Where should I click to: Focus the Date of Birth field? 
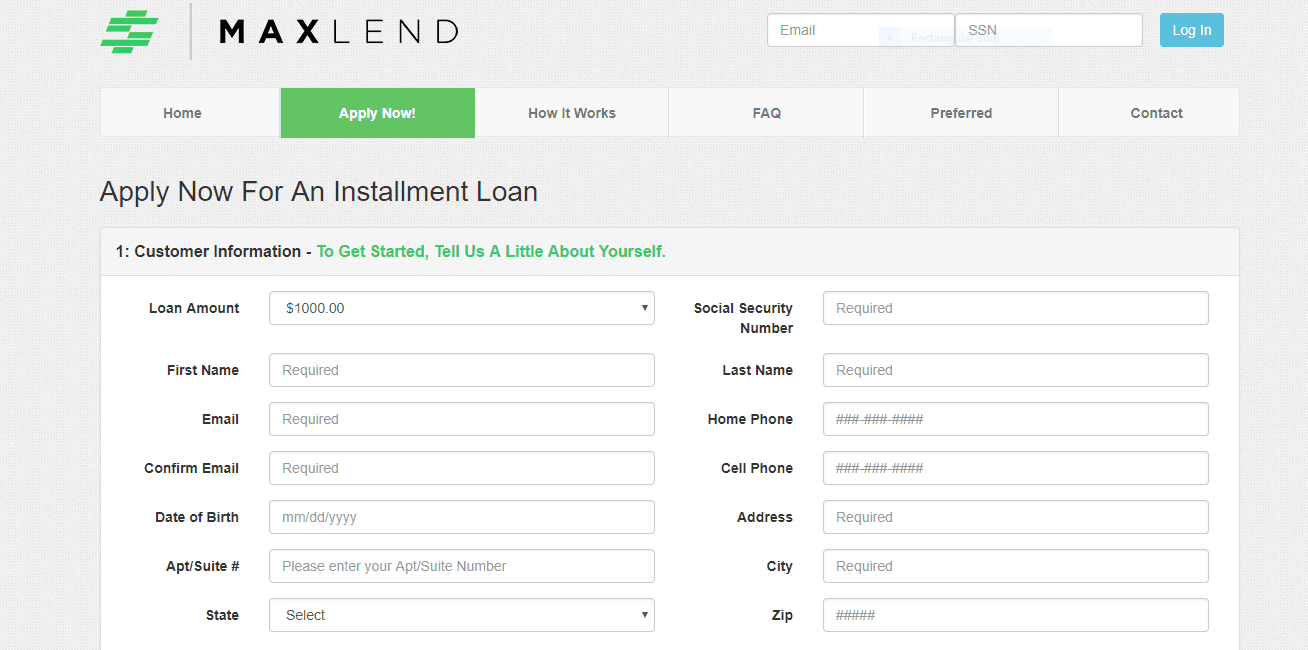[x=461, y=517]
